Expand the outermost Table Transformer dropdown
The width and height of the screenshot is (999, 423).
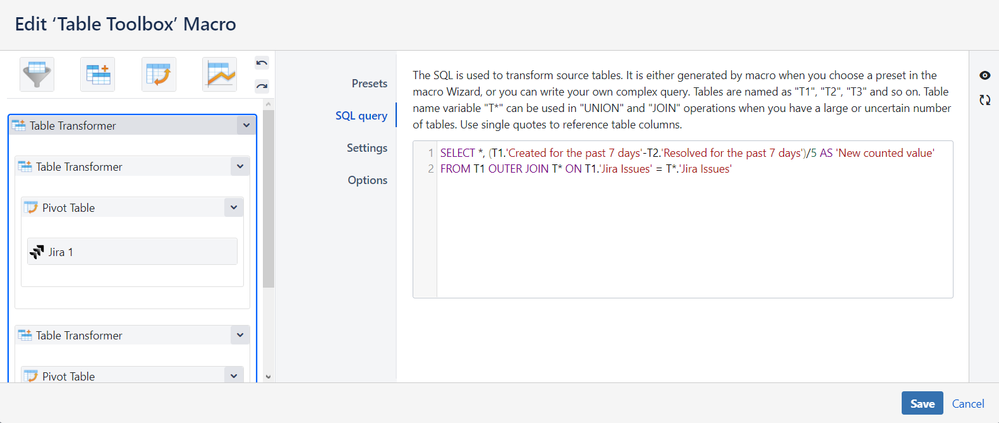[245, 126]
